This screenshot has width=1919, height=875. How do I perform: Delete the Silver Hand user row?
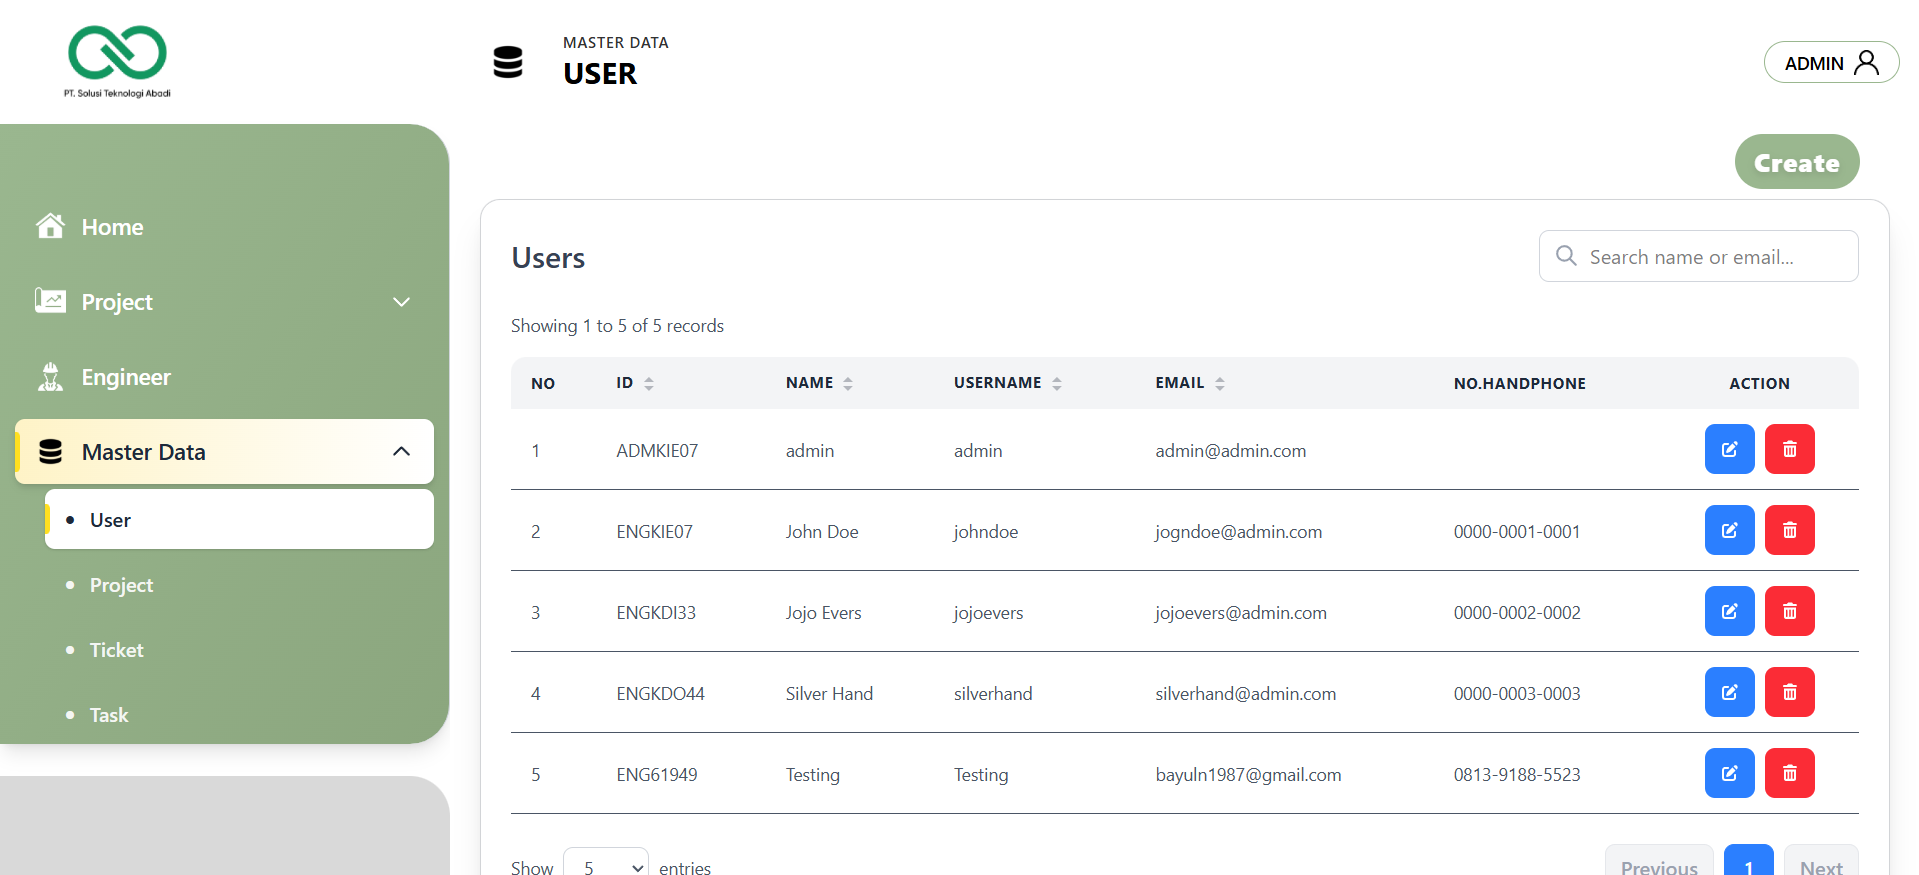point(1789,693)
